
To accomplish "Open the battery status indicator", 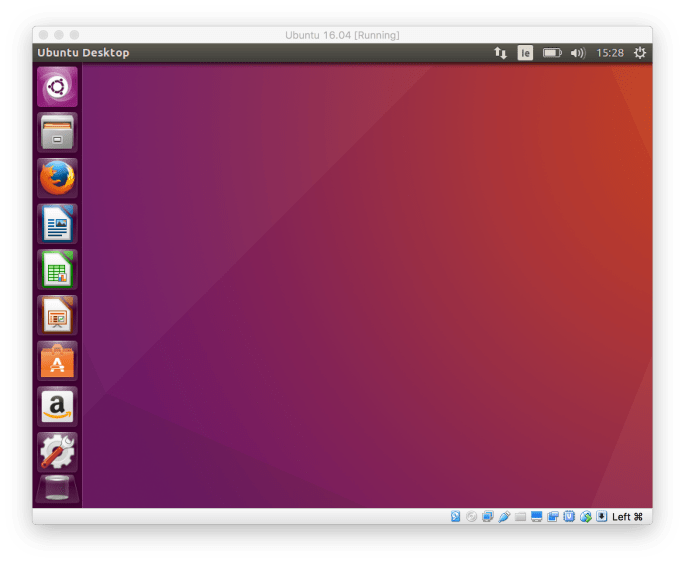I will [x=552, y=53].
